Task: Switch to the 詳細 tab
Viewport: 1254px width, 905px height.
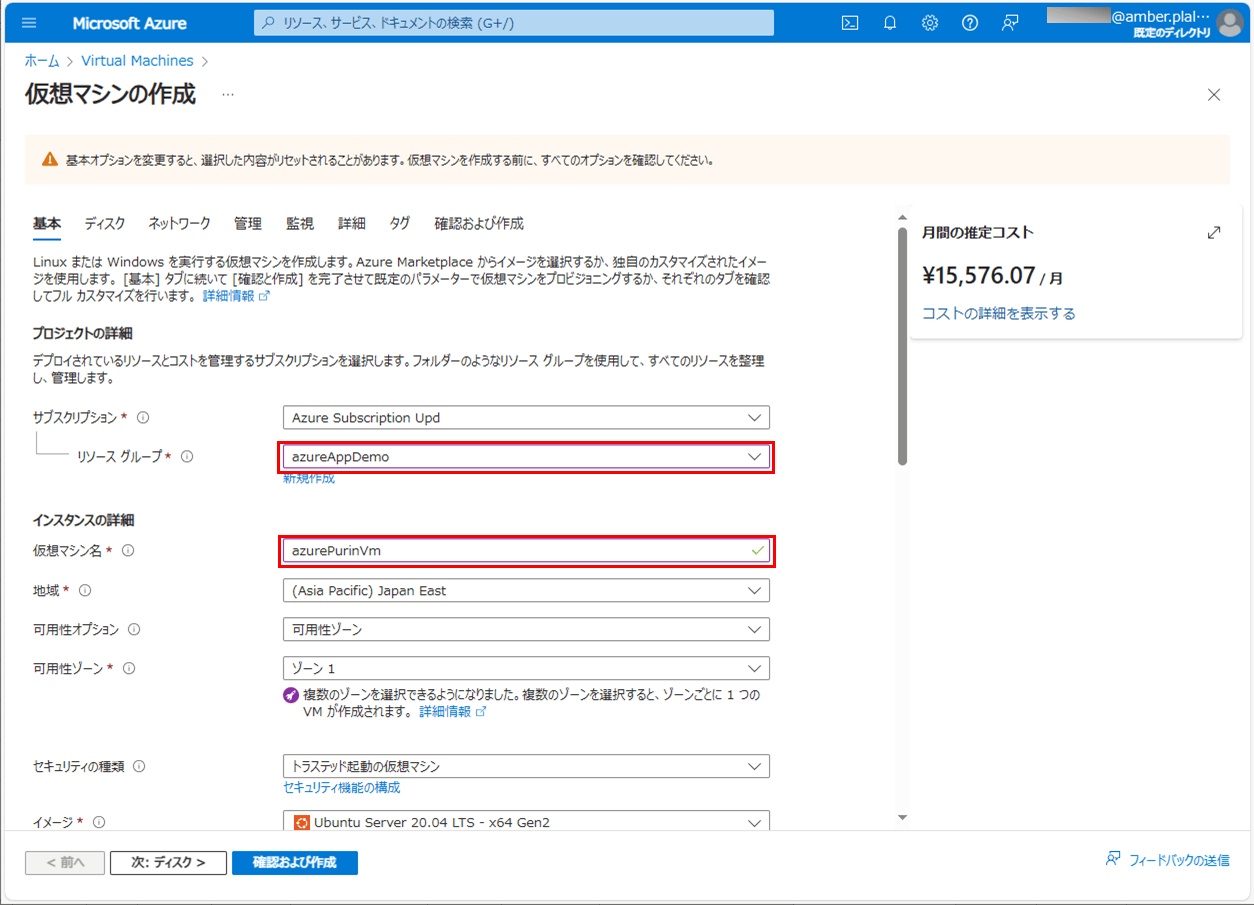Action: [352, 223]
